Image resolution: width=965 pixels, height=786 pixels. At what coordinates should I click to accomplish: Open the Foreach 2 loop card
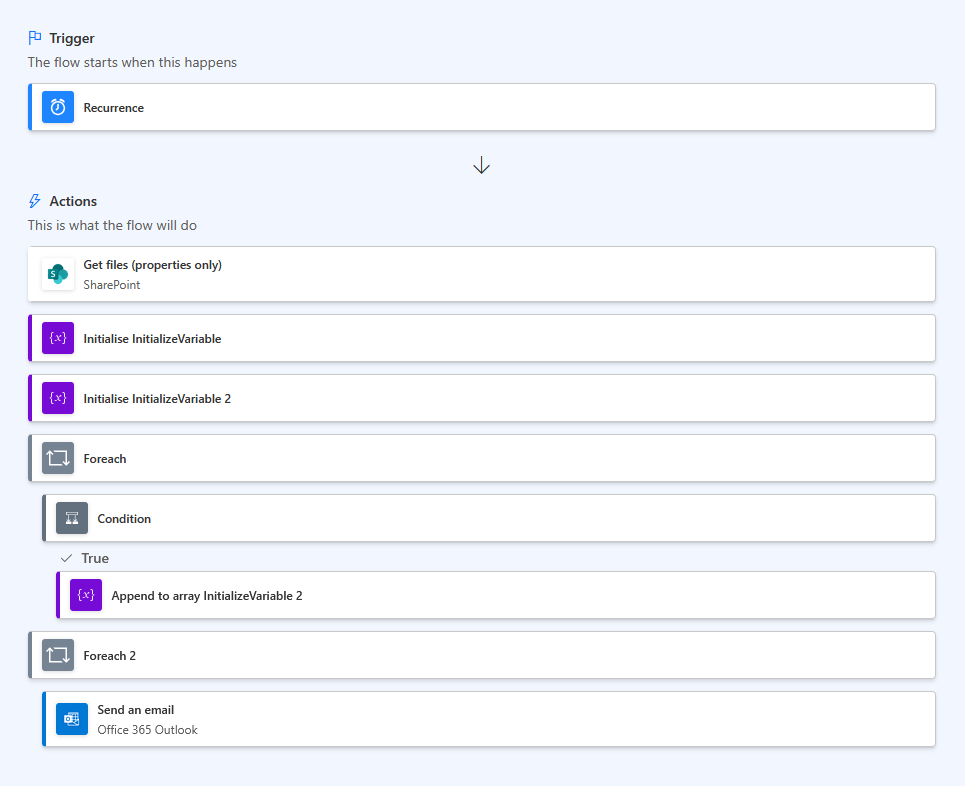point(482,655)
